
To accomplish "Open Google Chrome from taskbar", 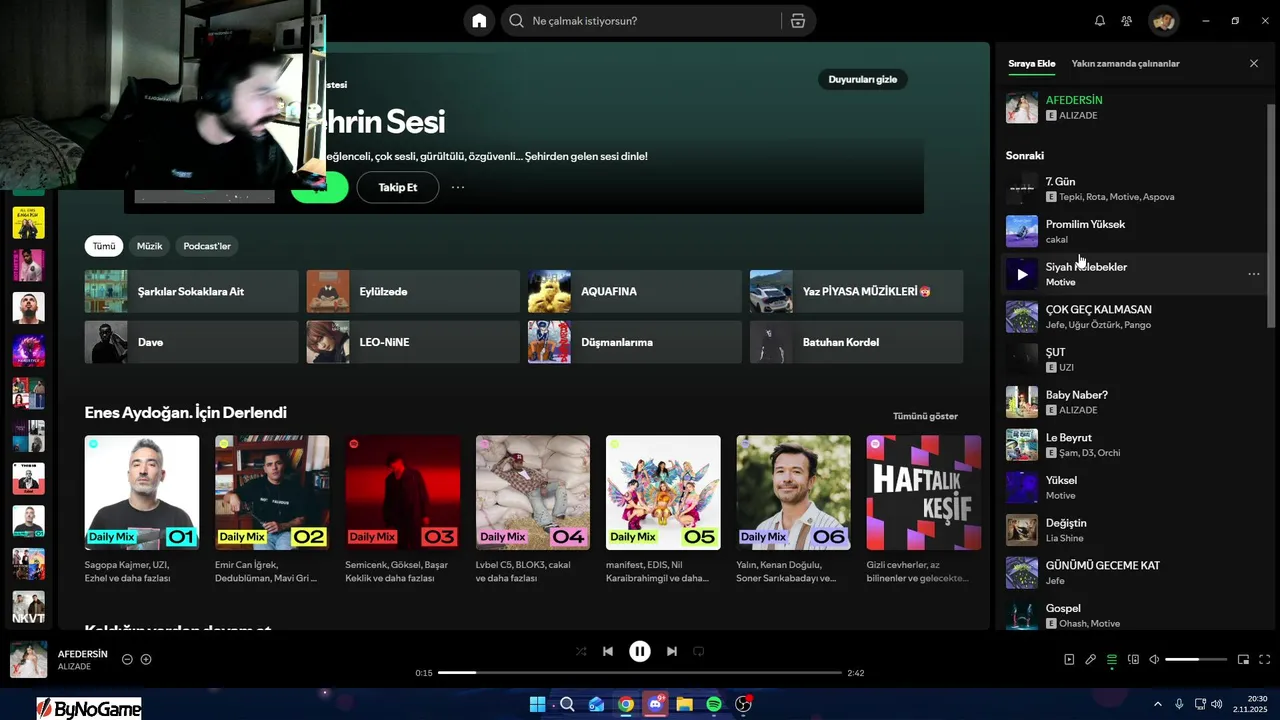I will [x=626, y=704].
